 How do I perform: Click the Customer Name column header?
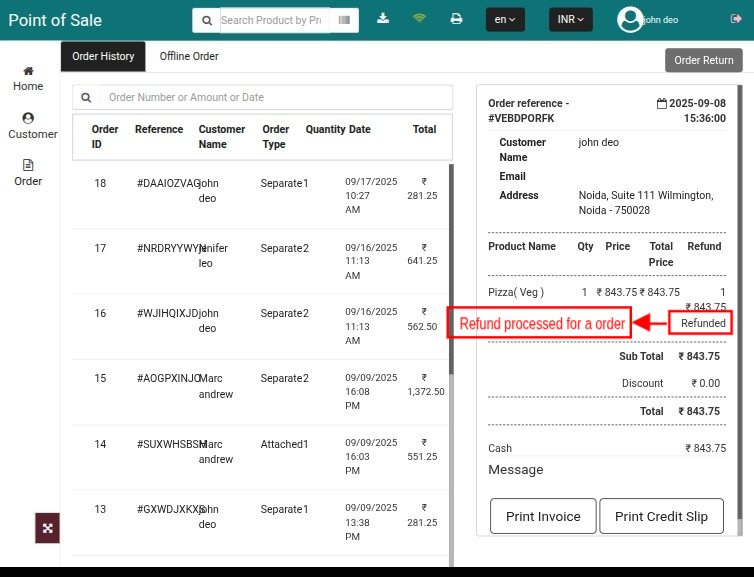pyautogui.click(x=222, y=137)
